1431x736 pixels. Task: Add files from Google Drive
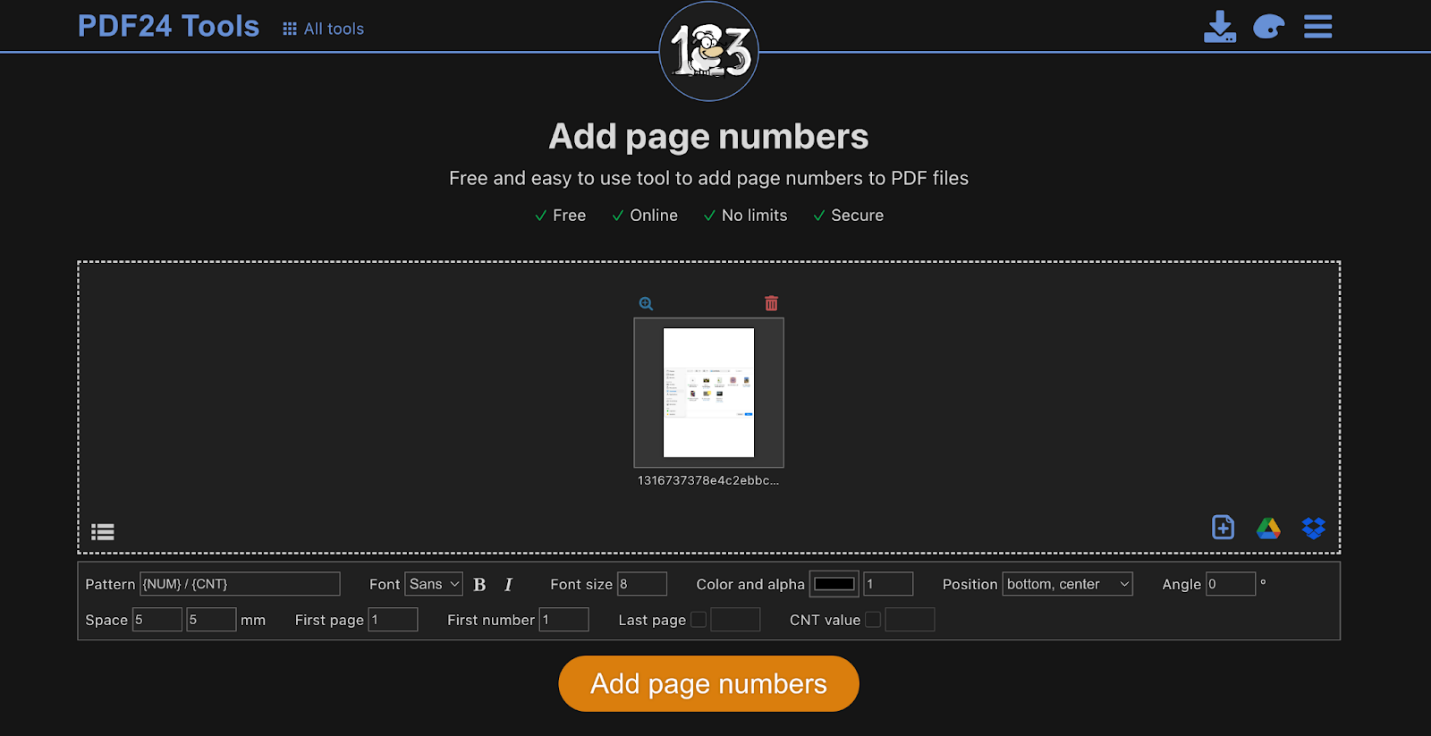tap(1268, 528)
